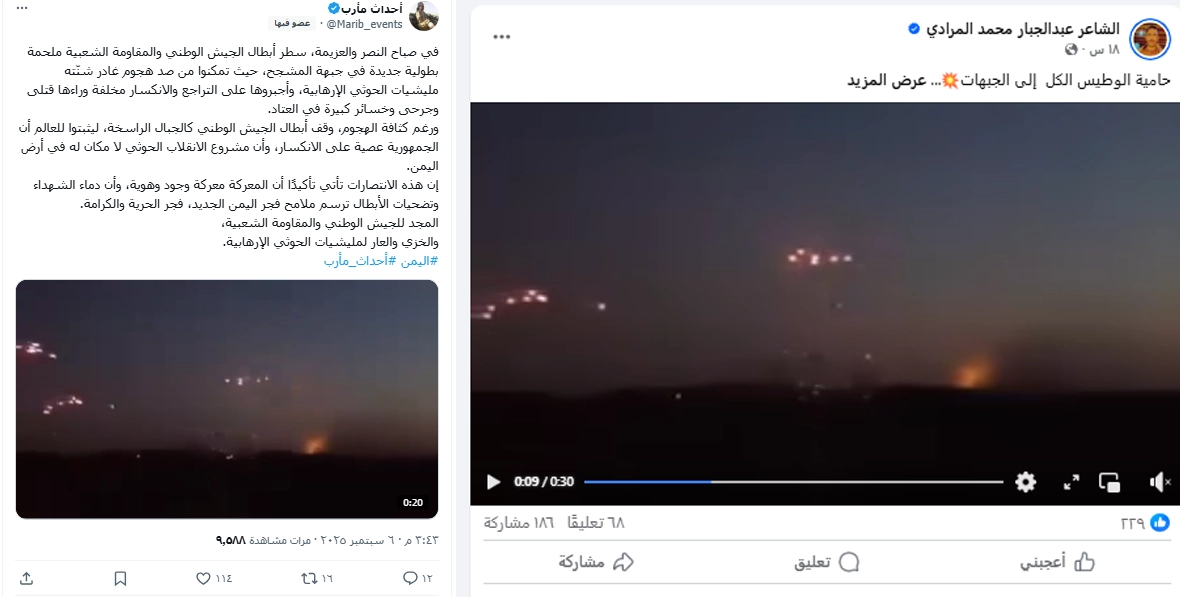Enable picture-in-picture mode for video

1109,482
